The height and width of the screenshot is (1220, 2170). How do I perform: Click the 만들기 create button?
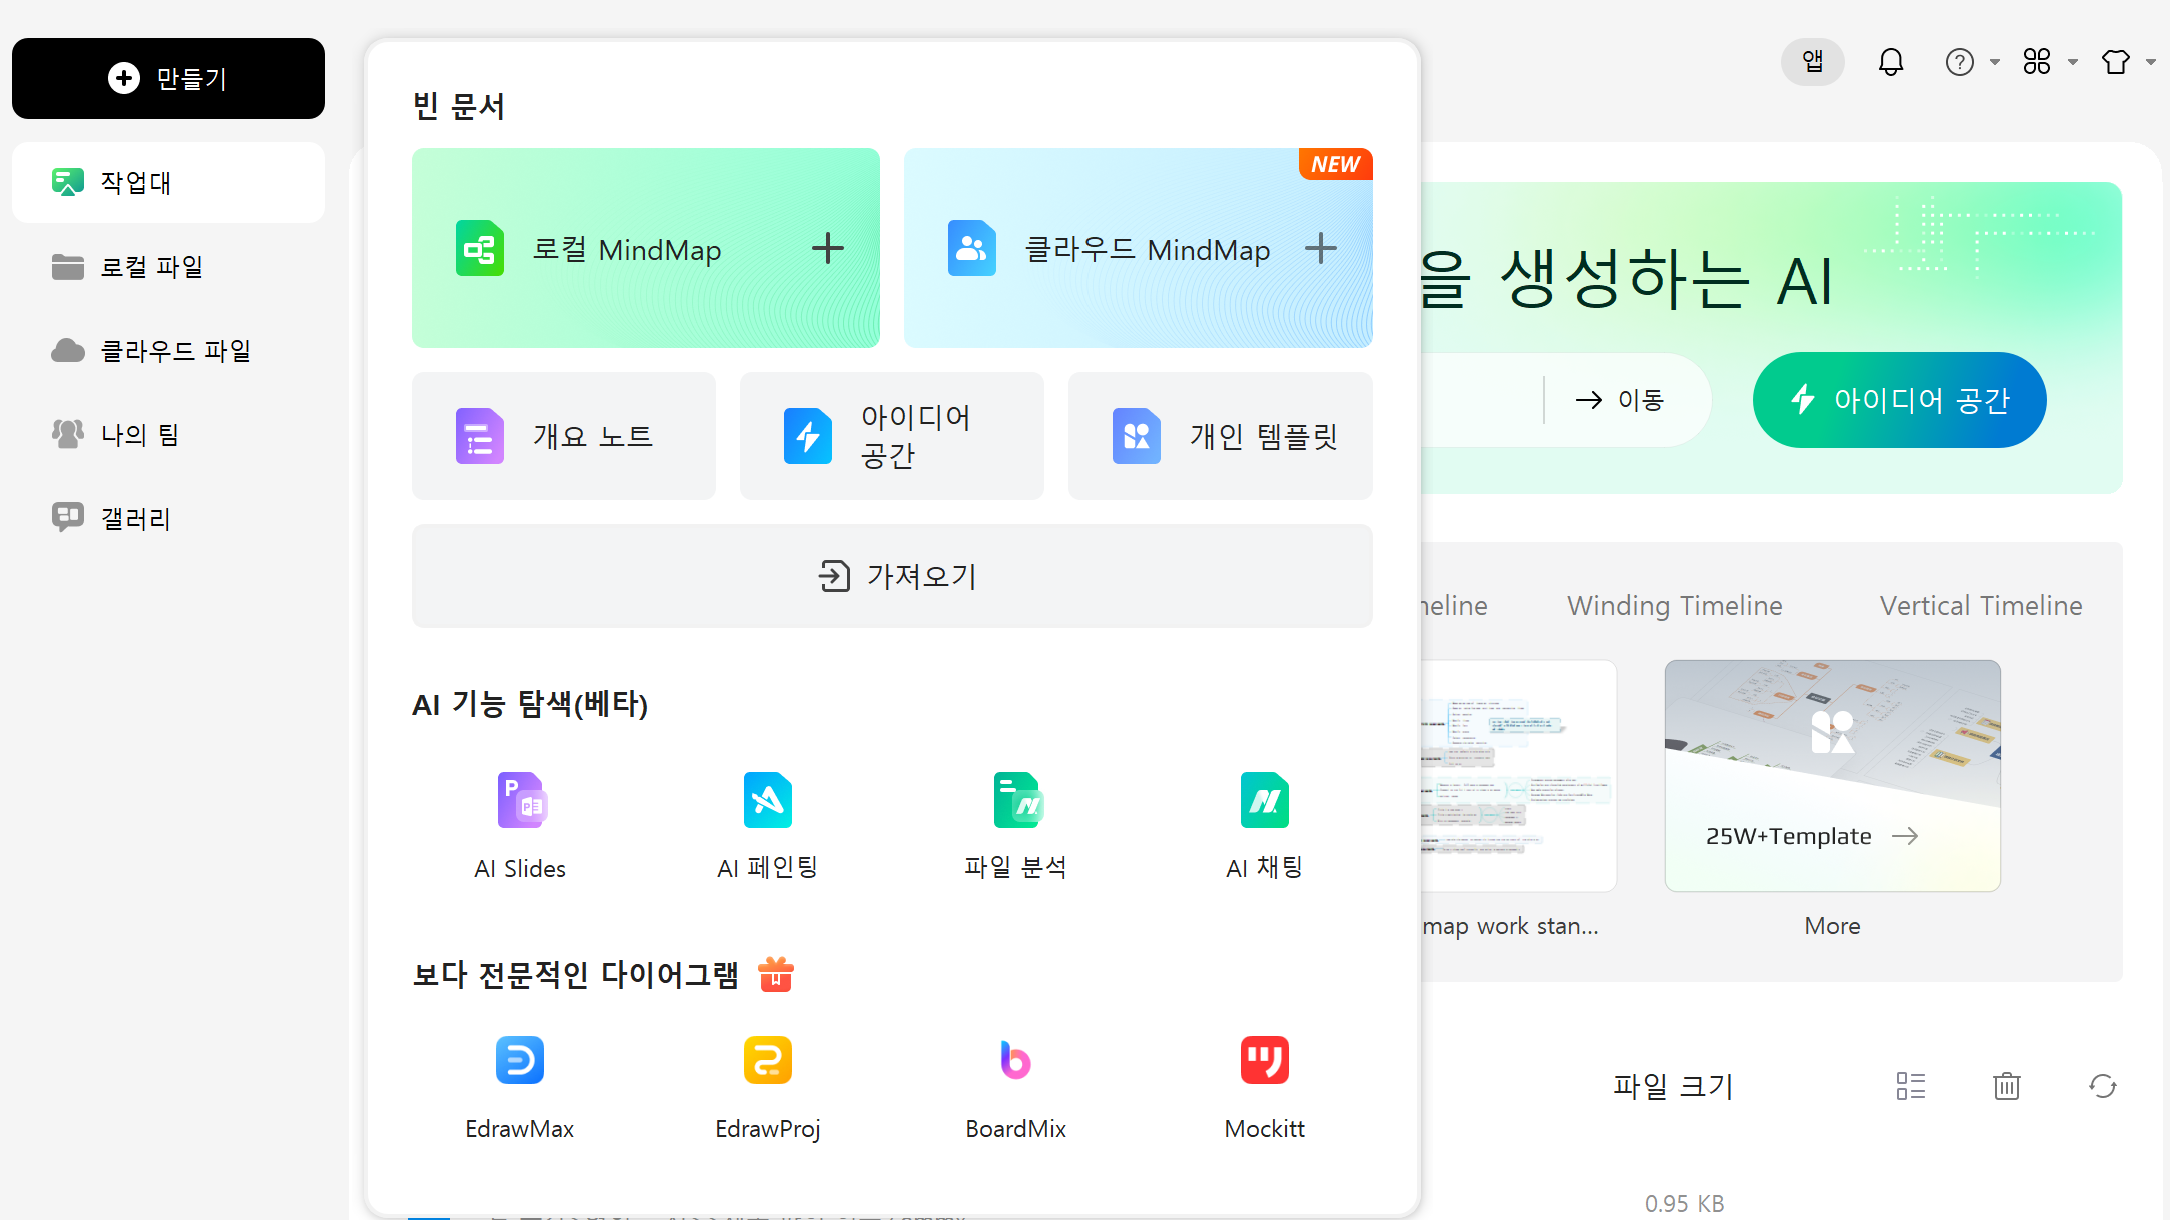tap(168, 78)
